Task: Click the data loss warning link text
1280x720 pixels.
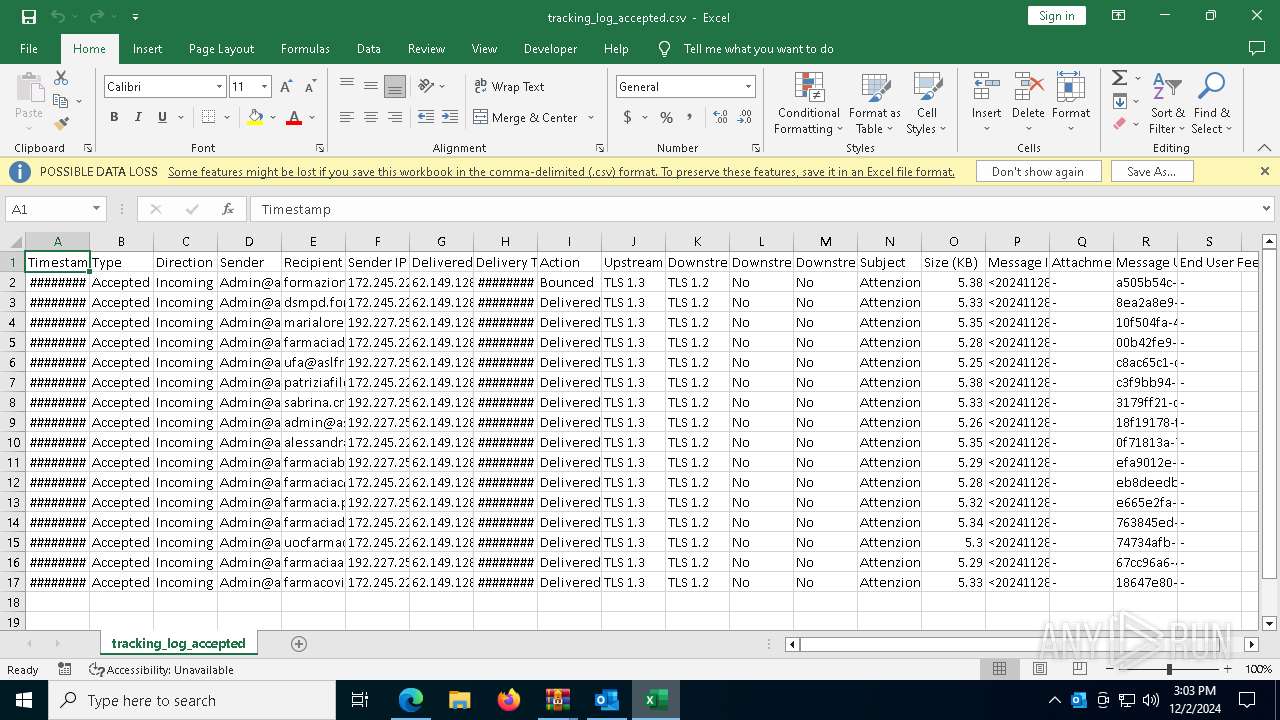Action: pos(561,172)
